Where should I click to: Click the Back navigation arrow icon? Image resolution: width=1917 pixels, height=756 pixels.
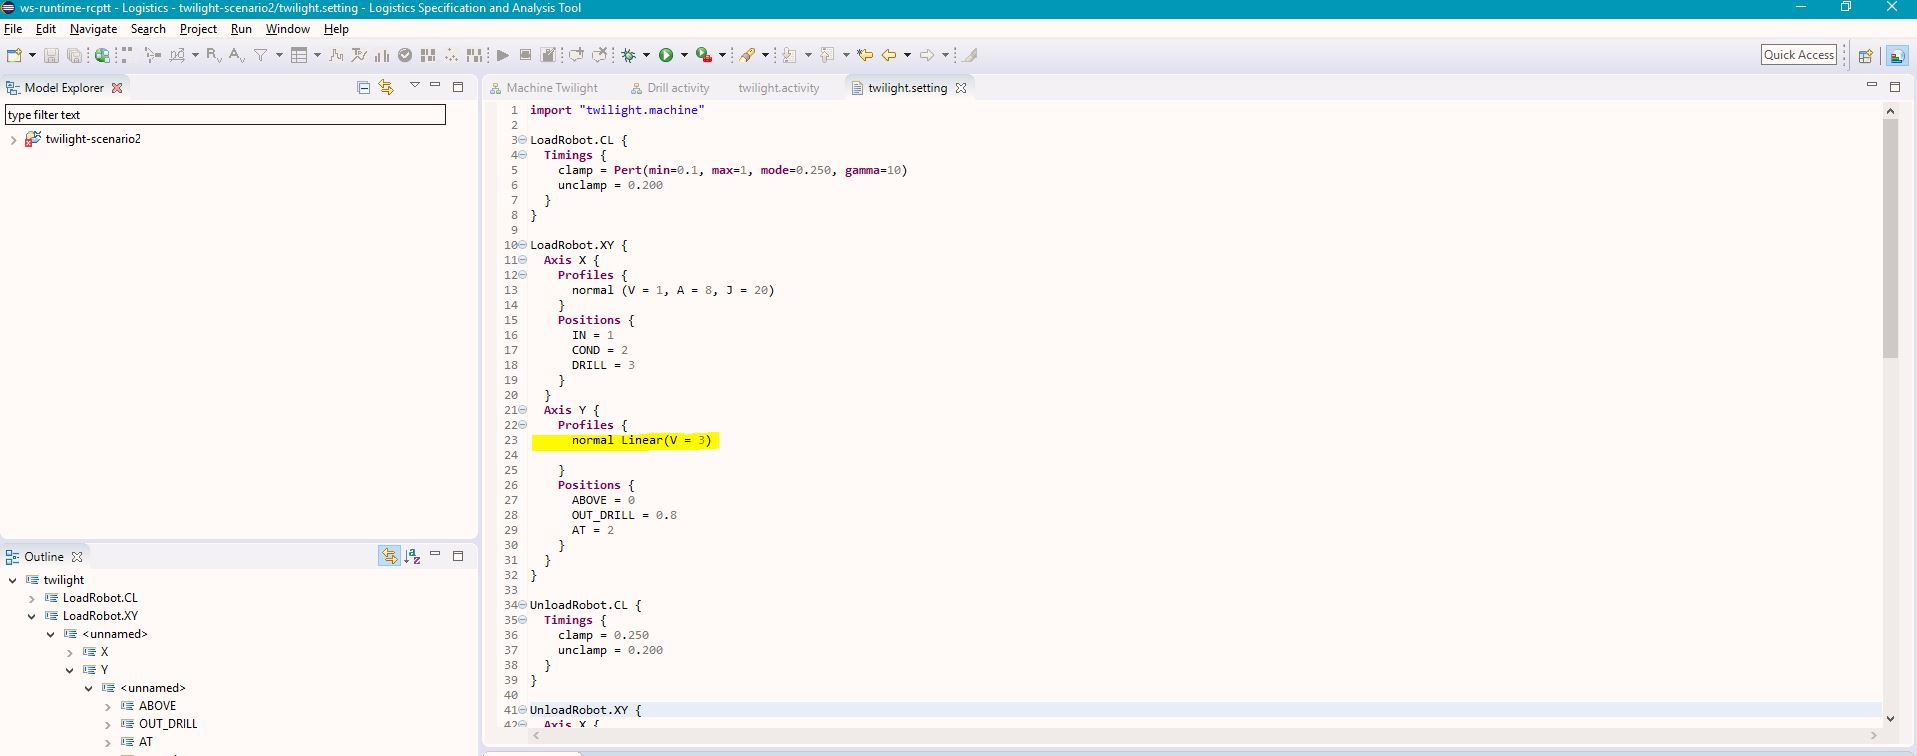pyautogui.click(x=888, y=55)
